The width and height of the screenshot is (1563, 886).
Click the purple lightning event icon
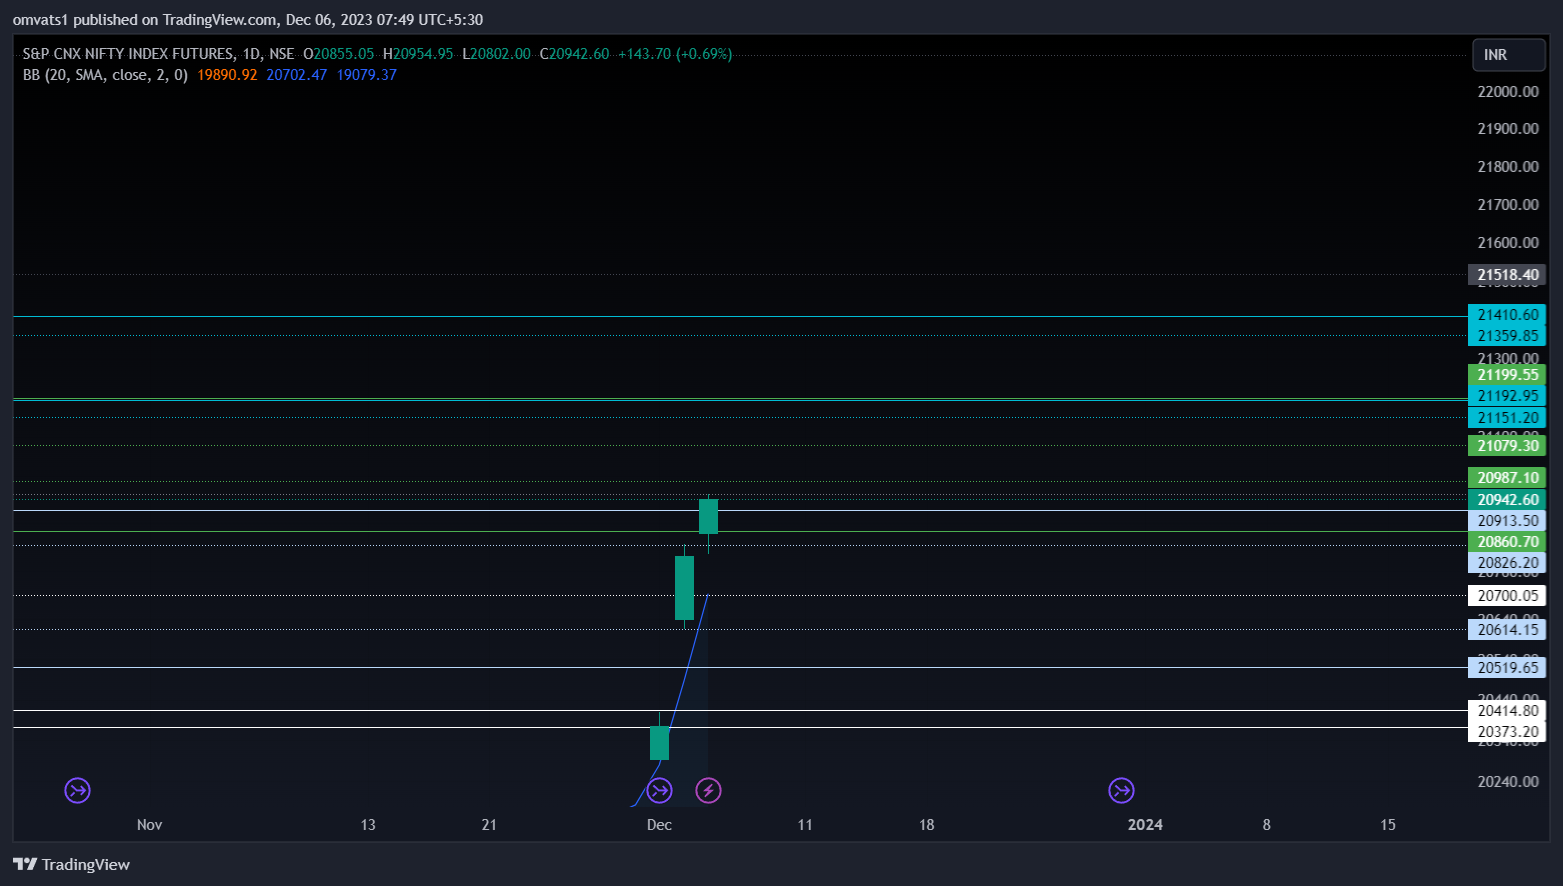708,791
